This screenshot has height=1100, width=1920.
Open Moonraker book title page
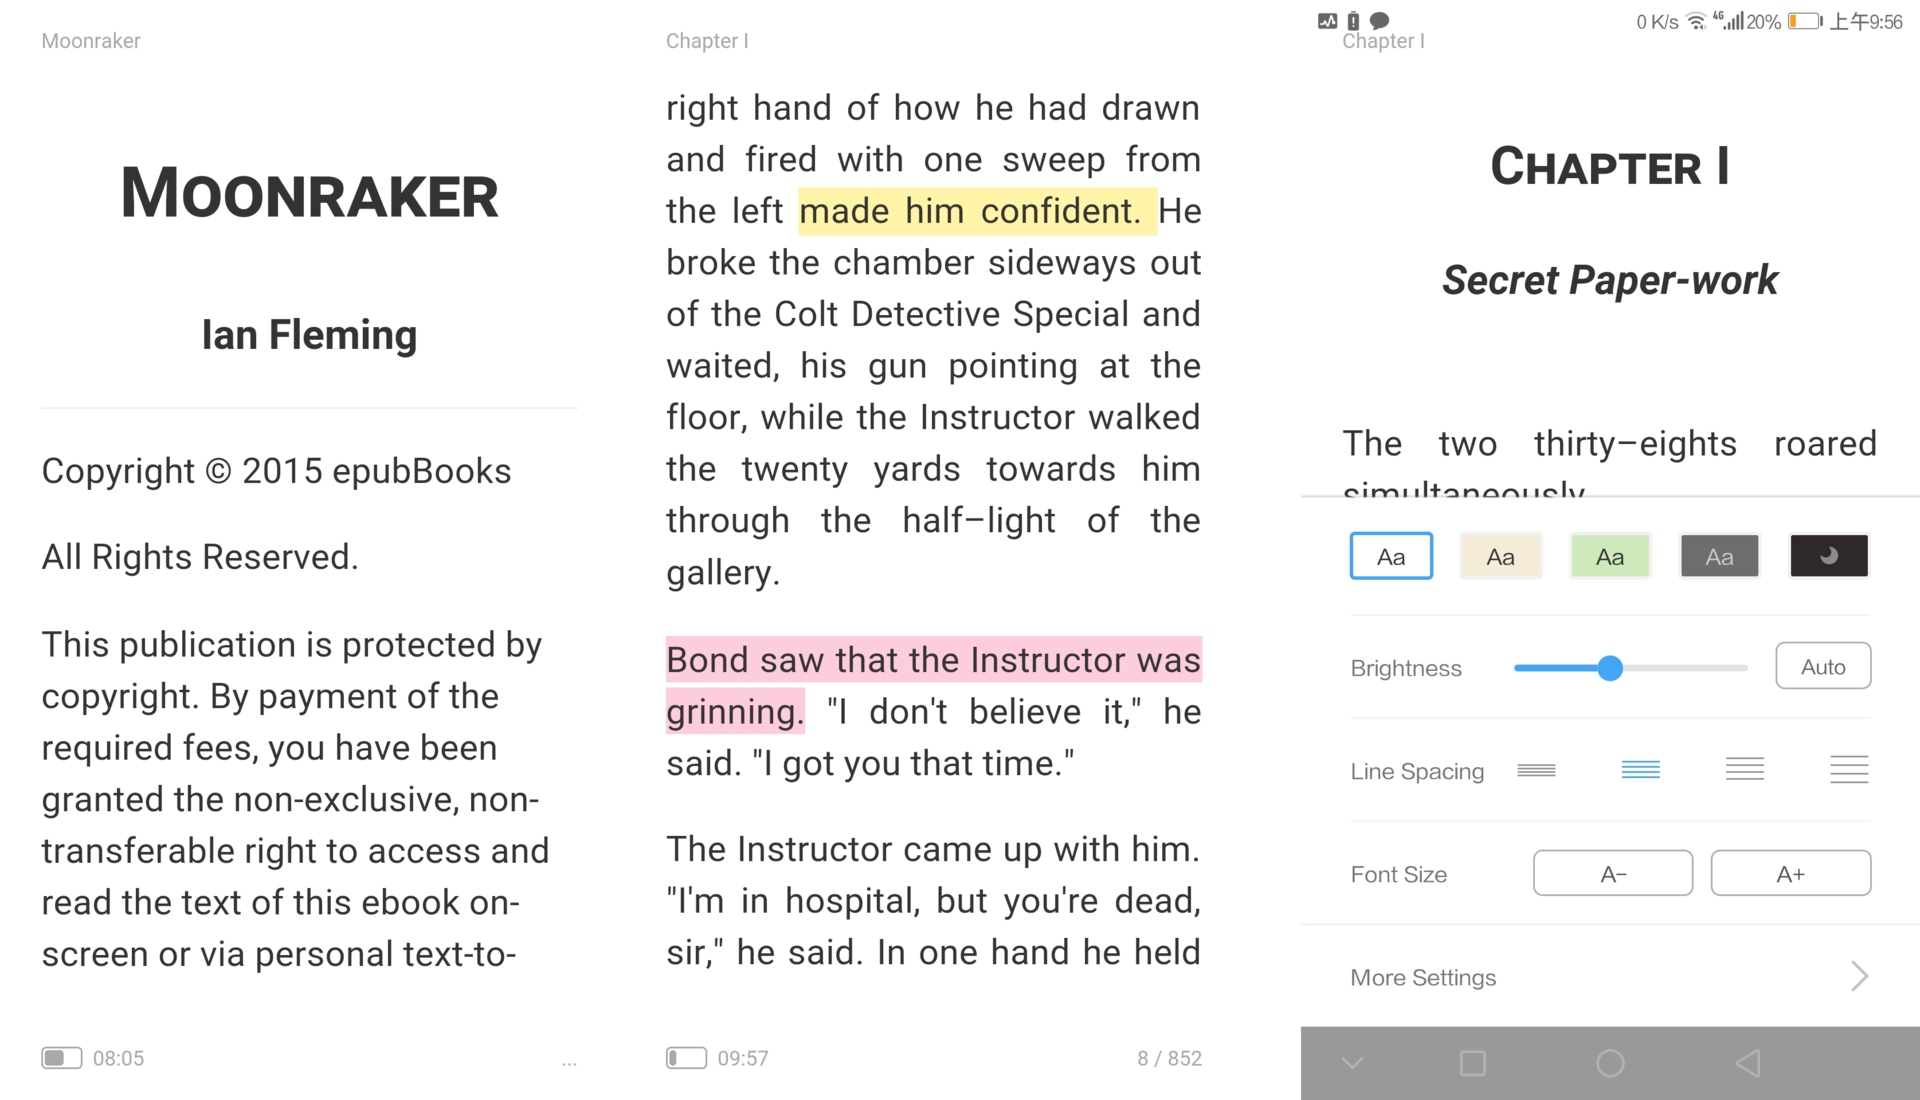309,194
